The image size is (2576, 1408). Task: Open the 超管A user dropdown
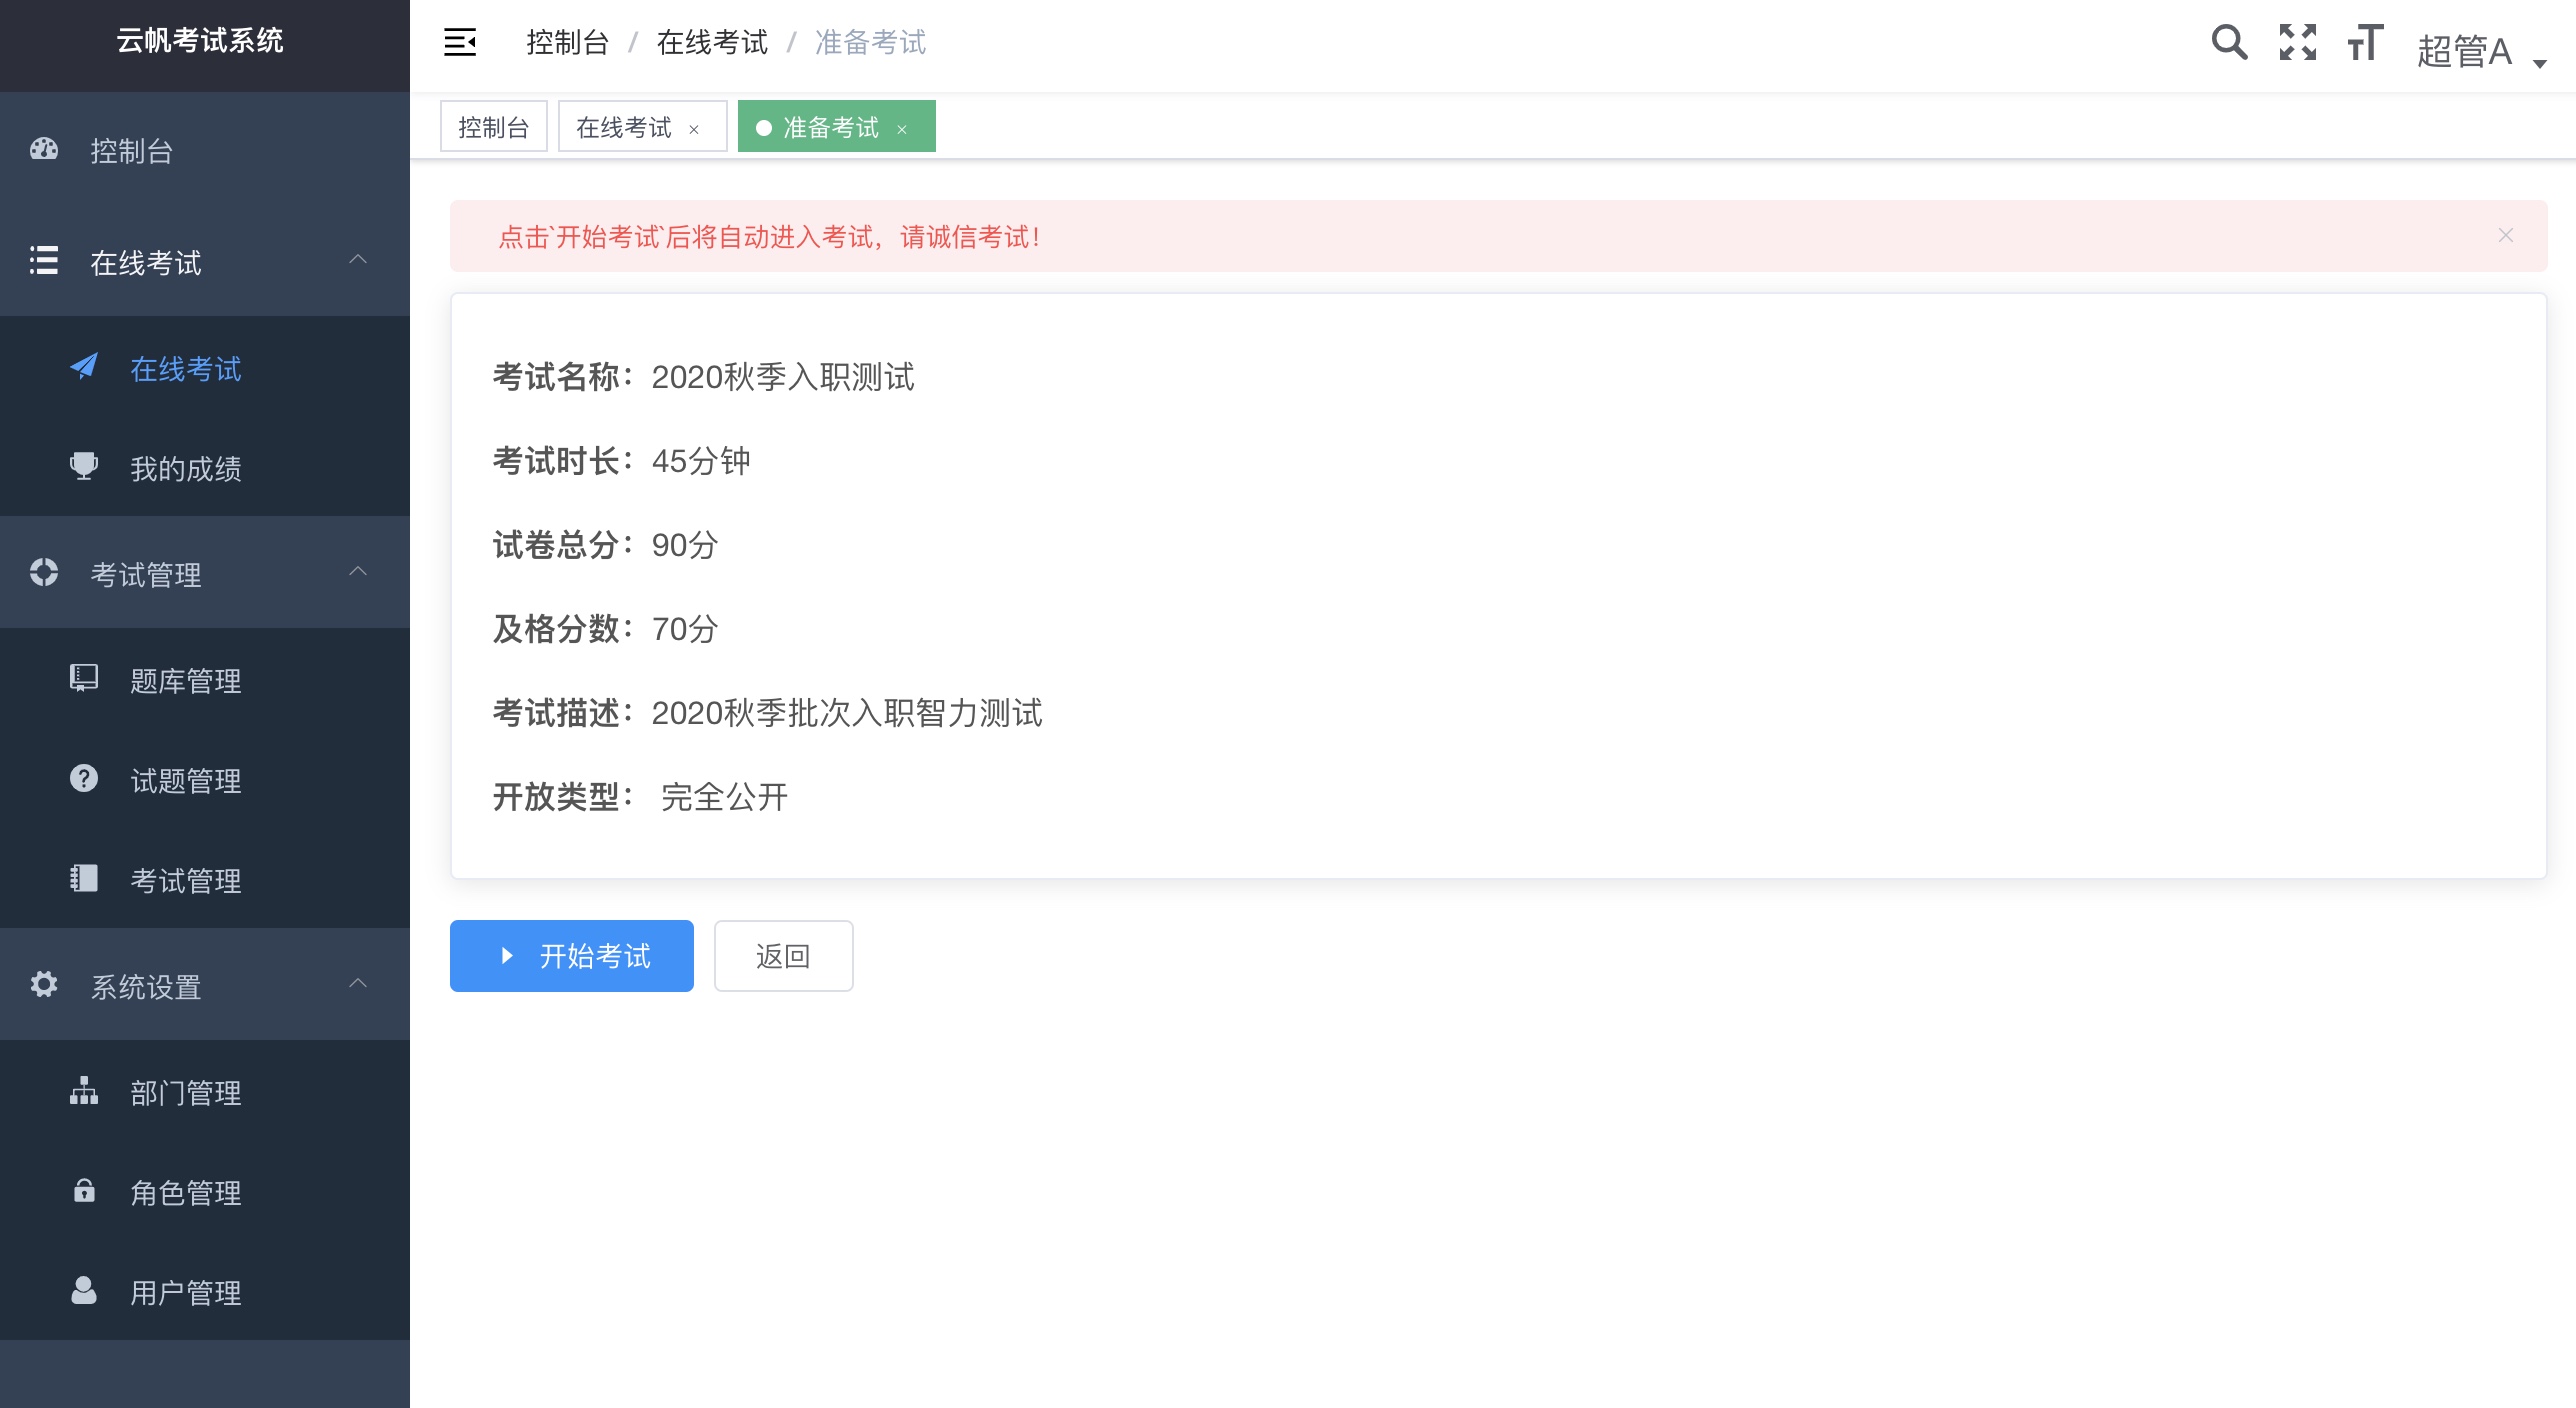(x=2471, y=48)
